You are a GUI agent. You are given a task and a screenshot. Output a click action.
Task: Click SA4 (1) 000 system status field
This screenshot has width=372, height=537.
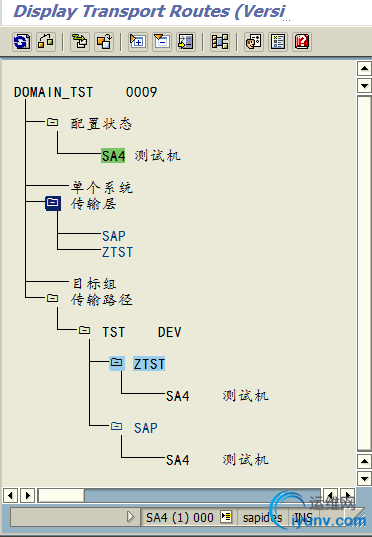pos(180,517)
